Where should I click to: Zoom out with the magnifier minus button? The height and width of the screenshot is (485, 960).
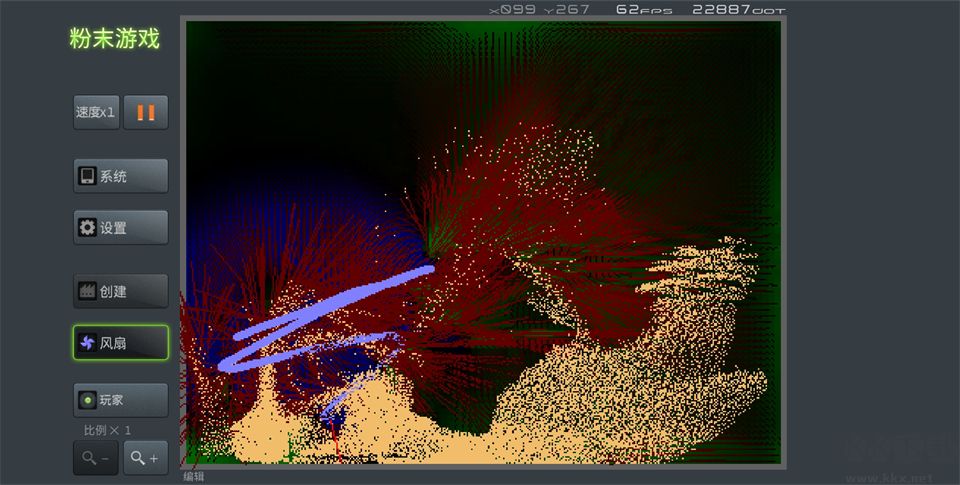[x=96, y=458]
